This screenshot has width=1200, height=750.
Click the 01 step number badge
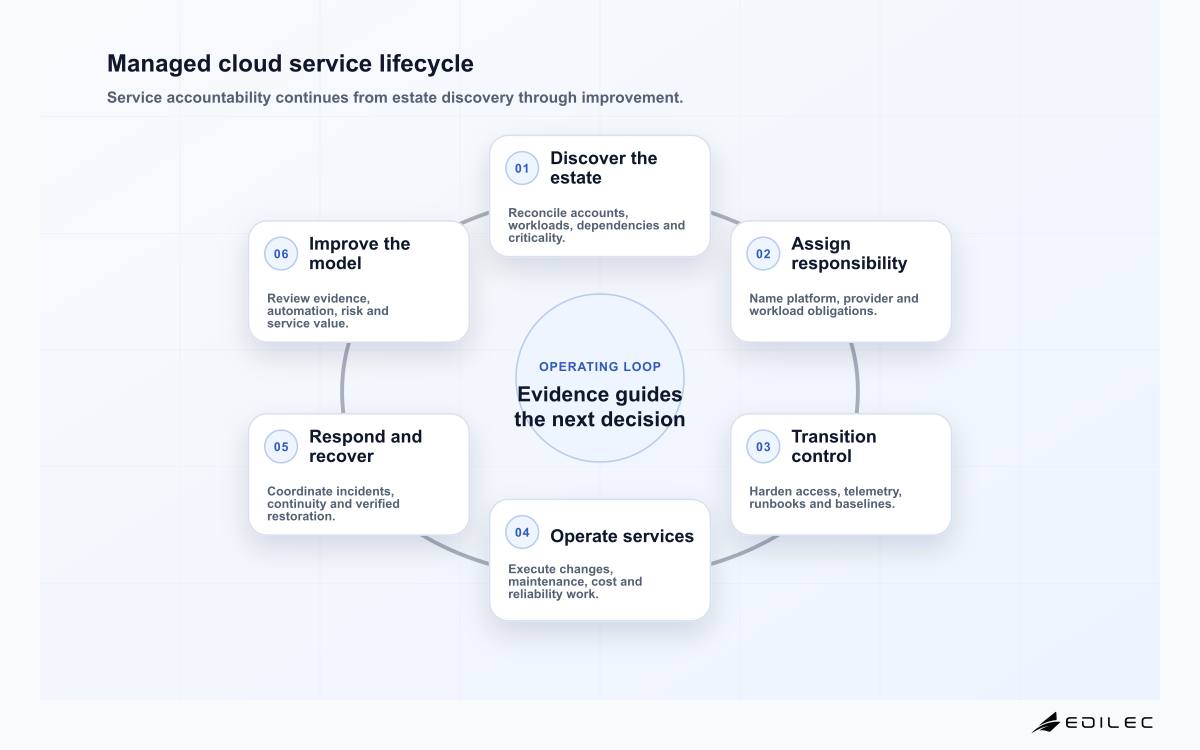coord(522,168)
